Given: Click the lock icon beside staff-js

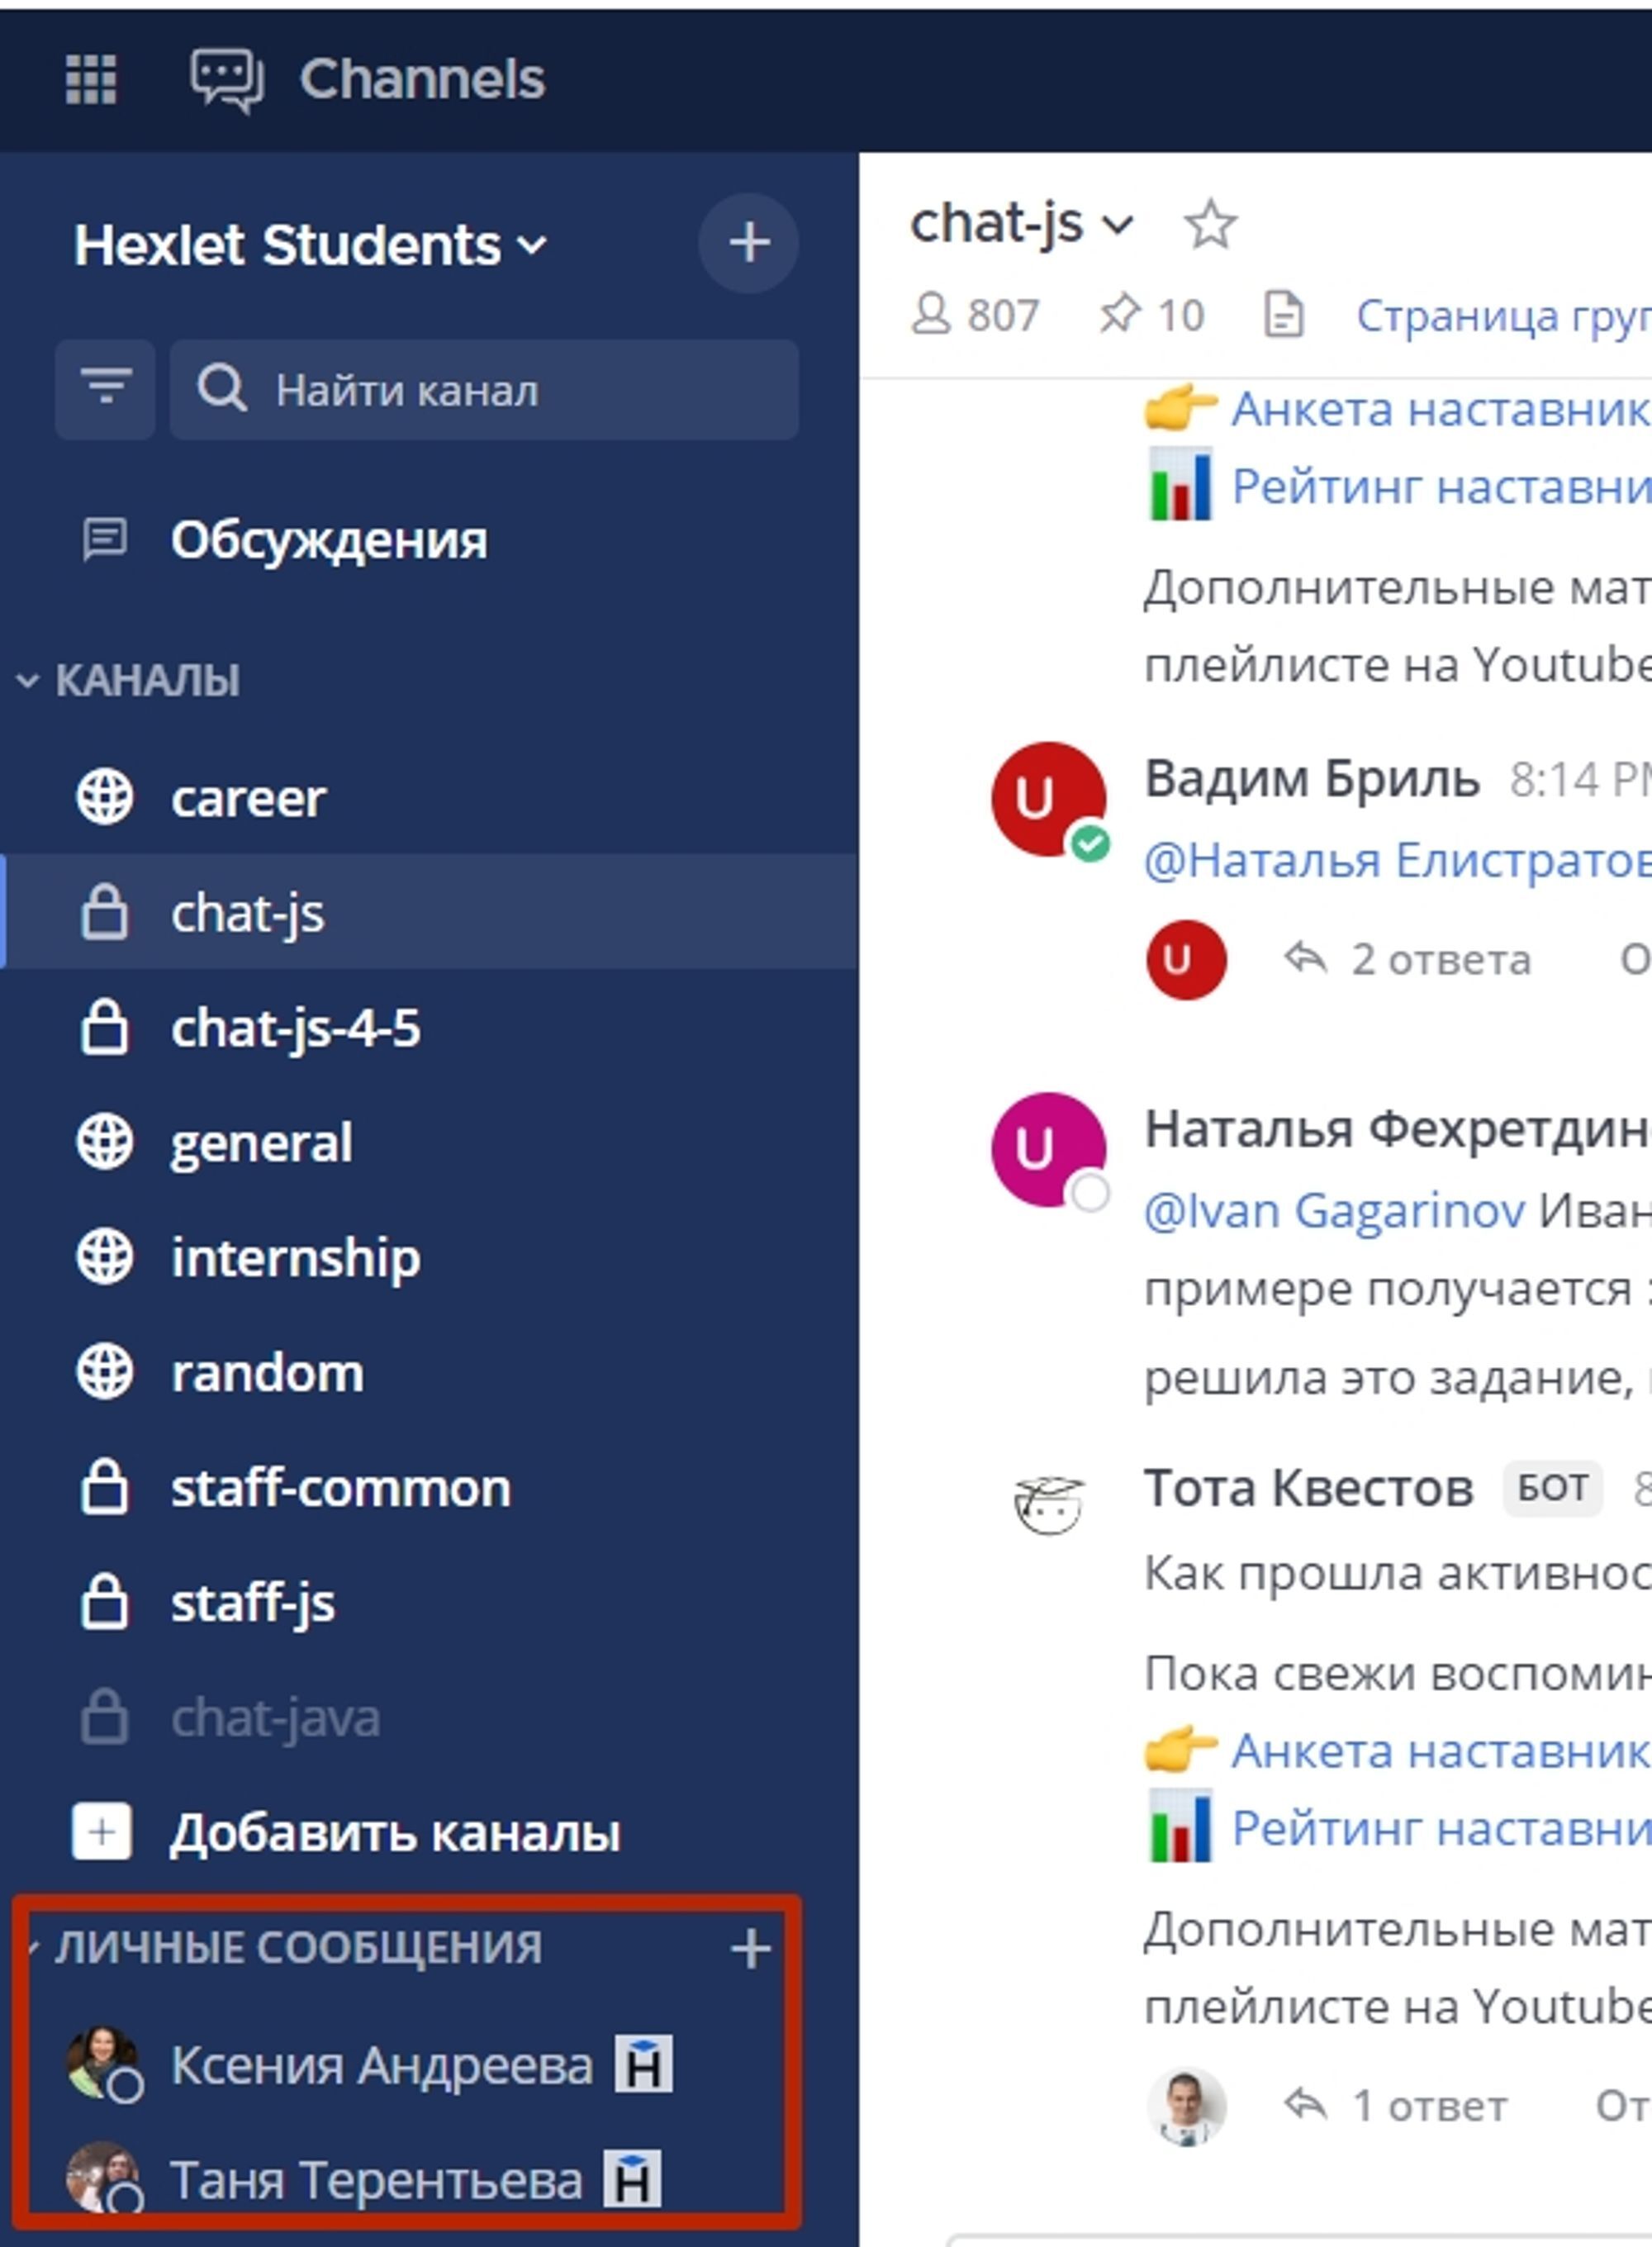Looking at the screenshot, I should [x=105, y=1602].
